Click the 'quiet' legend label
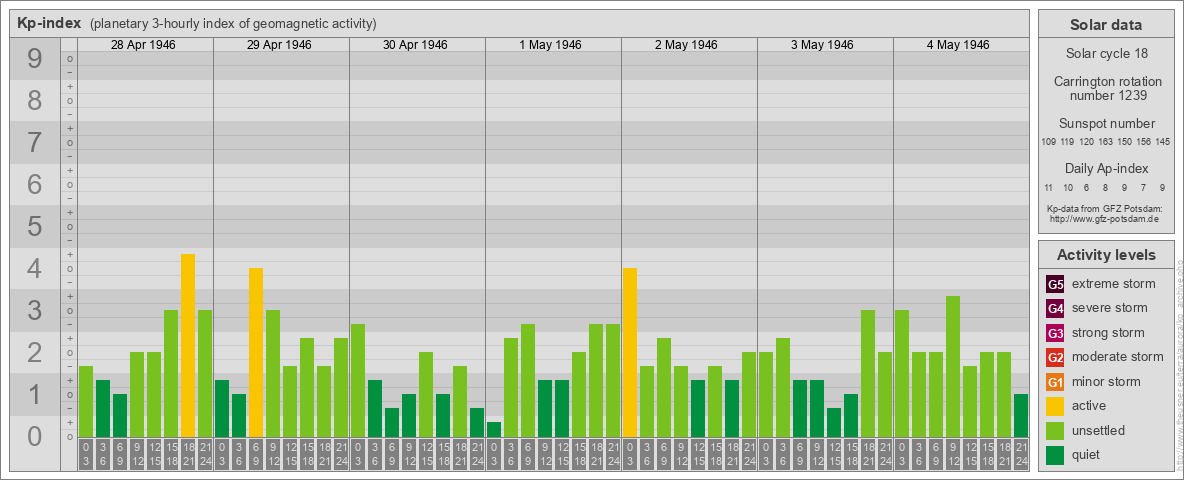Screen dimensions: 1184x480 1088,455
